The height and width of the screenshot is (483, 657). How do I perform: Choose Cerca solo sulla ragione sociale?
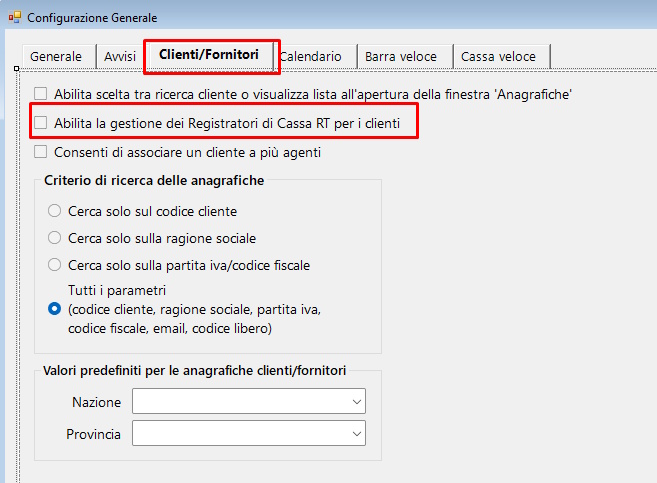pyautogui.click(x=54, y=238)
